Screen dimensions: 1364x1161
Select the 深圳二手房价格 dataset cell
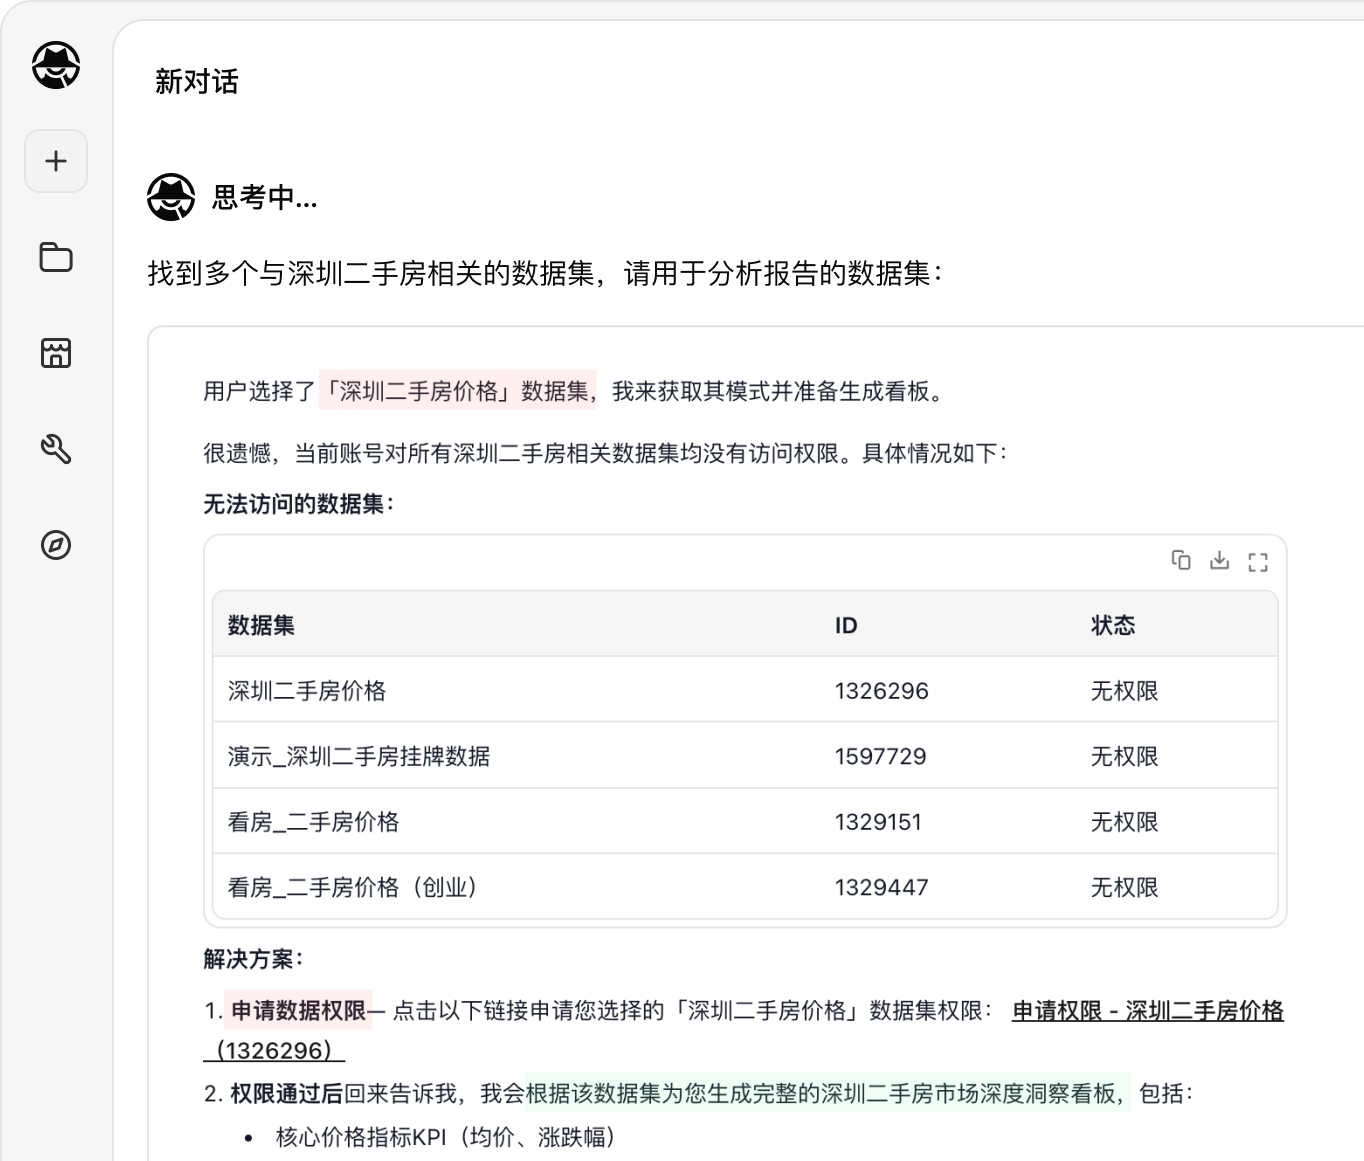[307, 691]
